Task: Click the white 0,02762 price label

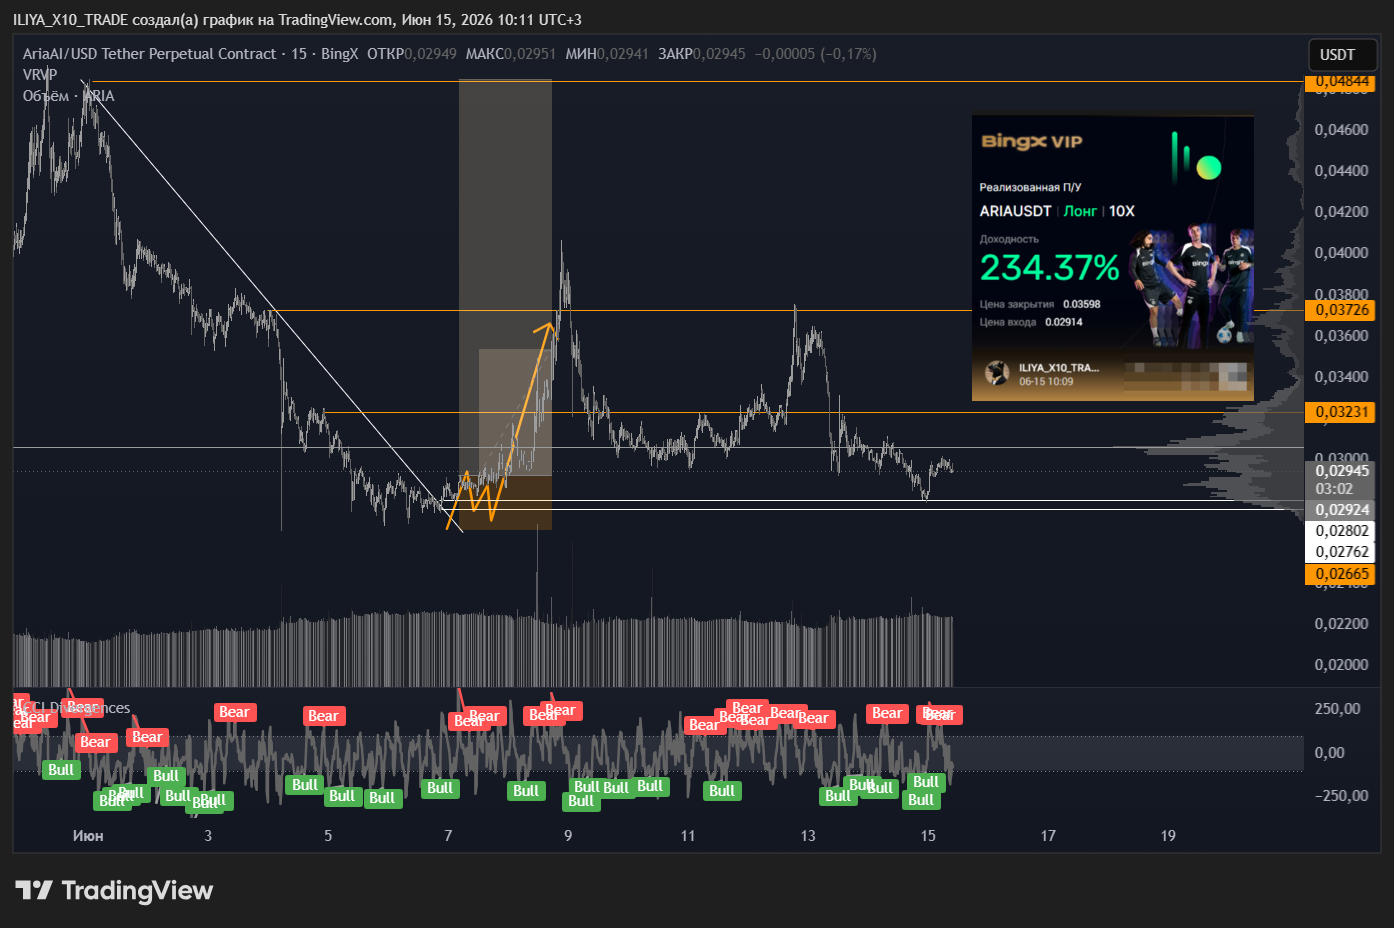Action: tap(1341, 552)
